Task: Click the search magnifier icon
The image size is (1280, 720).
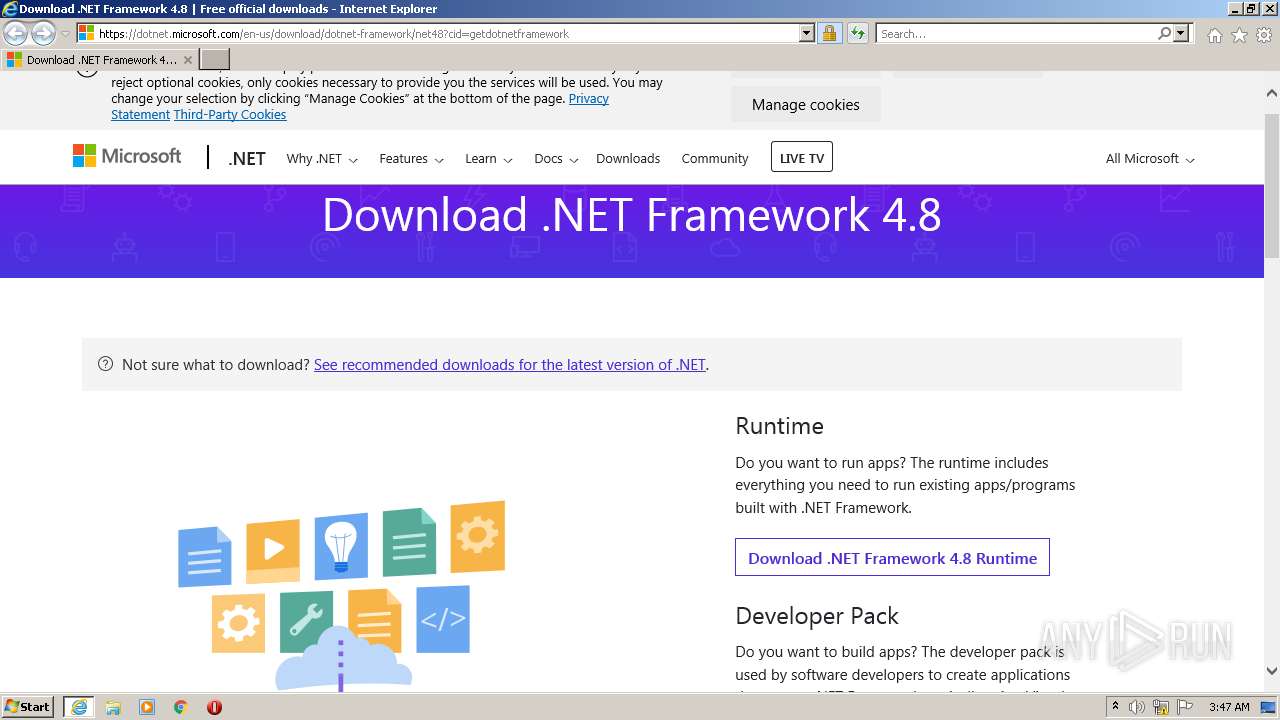Action: pos(1164,33)
